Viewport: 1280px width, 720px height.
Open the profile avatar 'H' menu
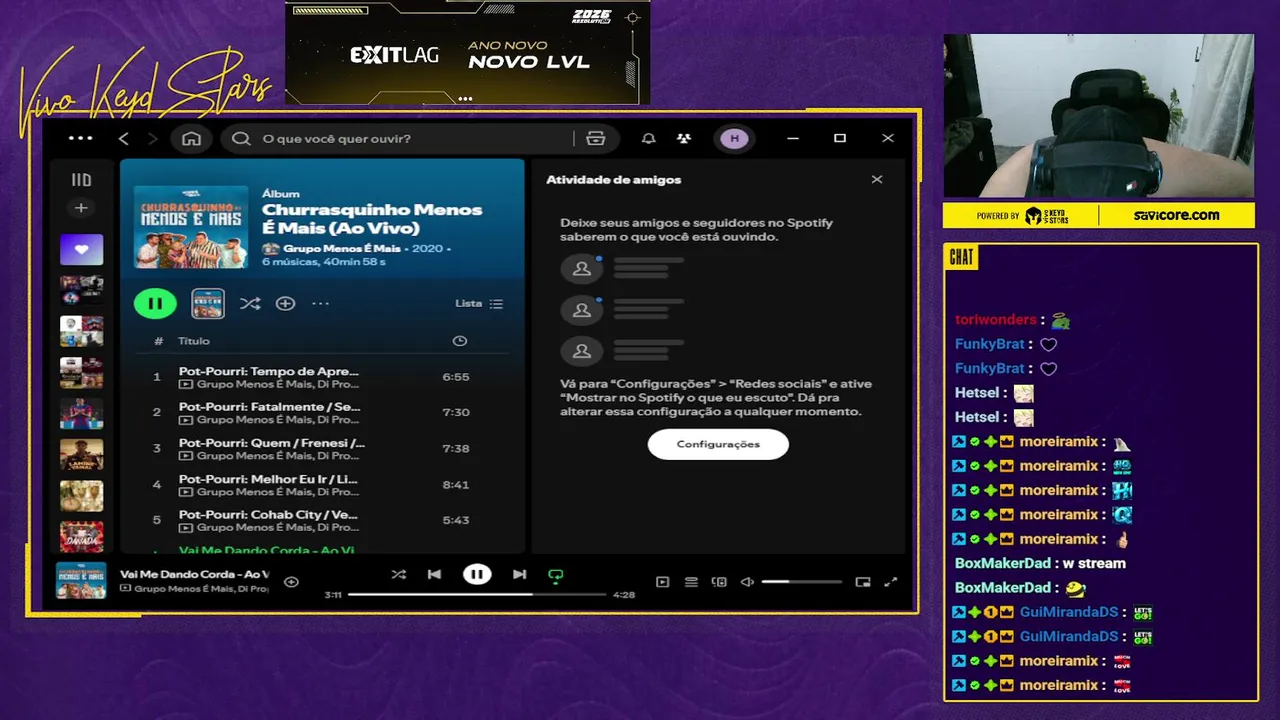point(734,138)
